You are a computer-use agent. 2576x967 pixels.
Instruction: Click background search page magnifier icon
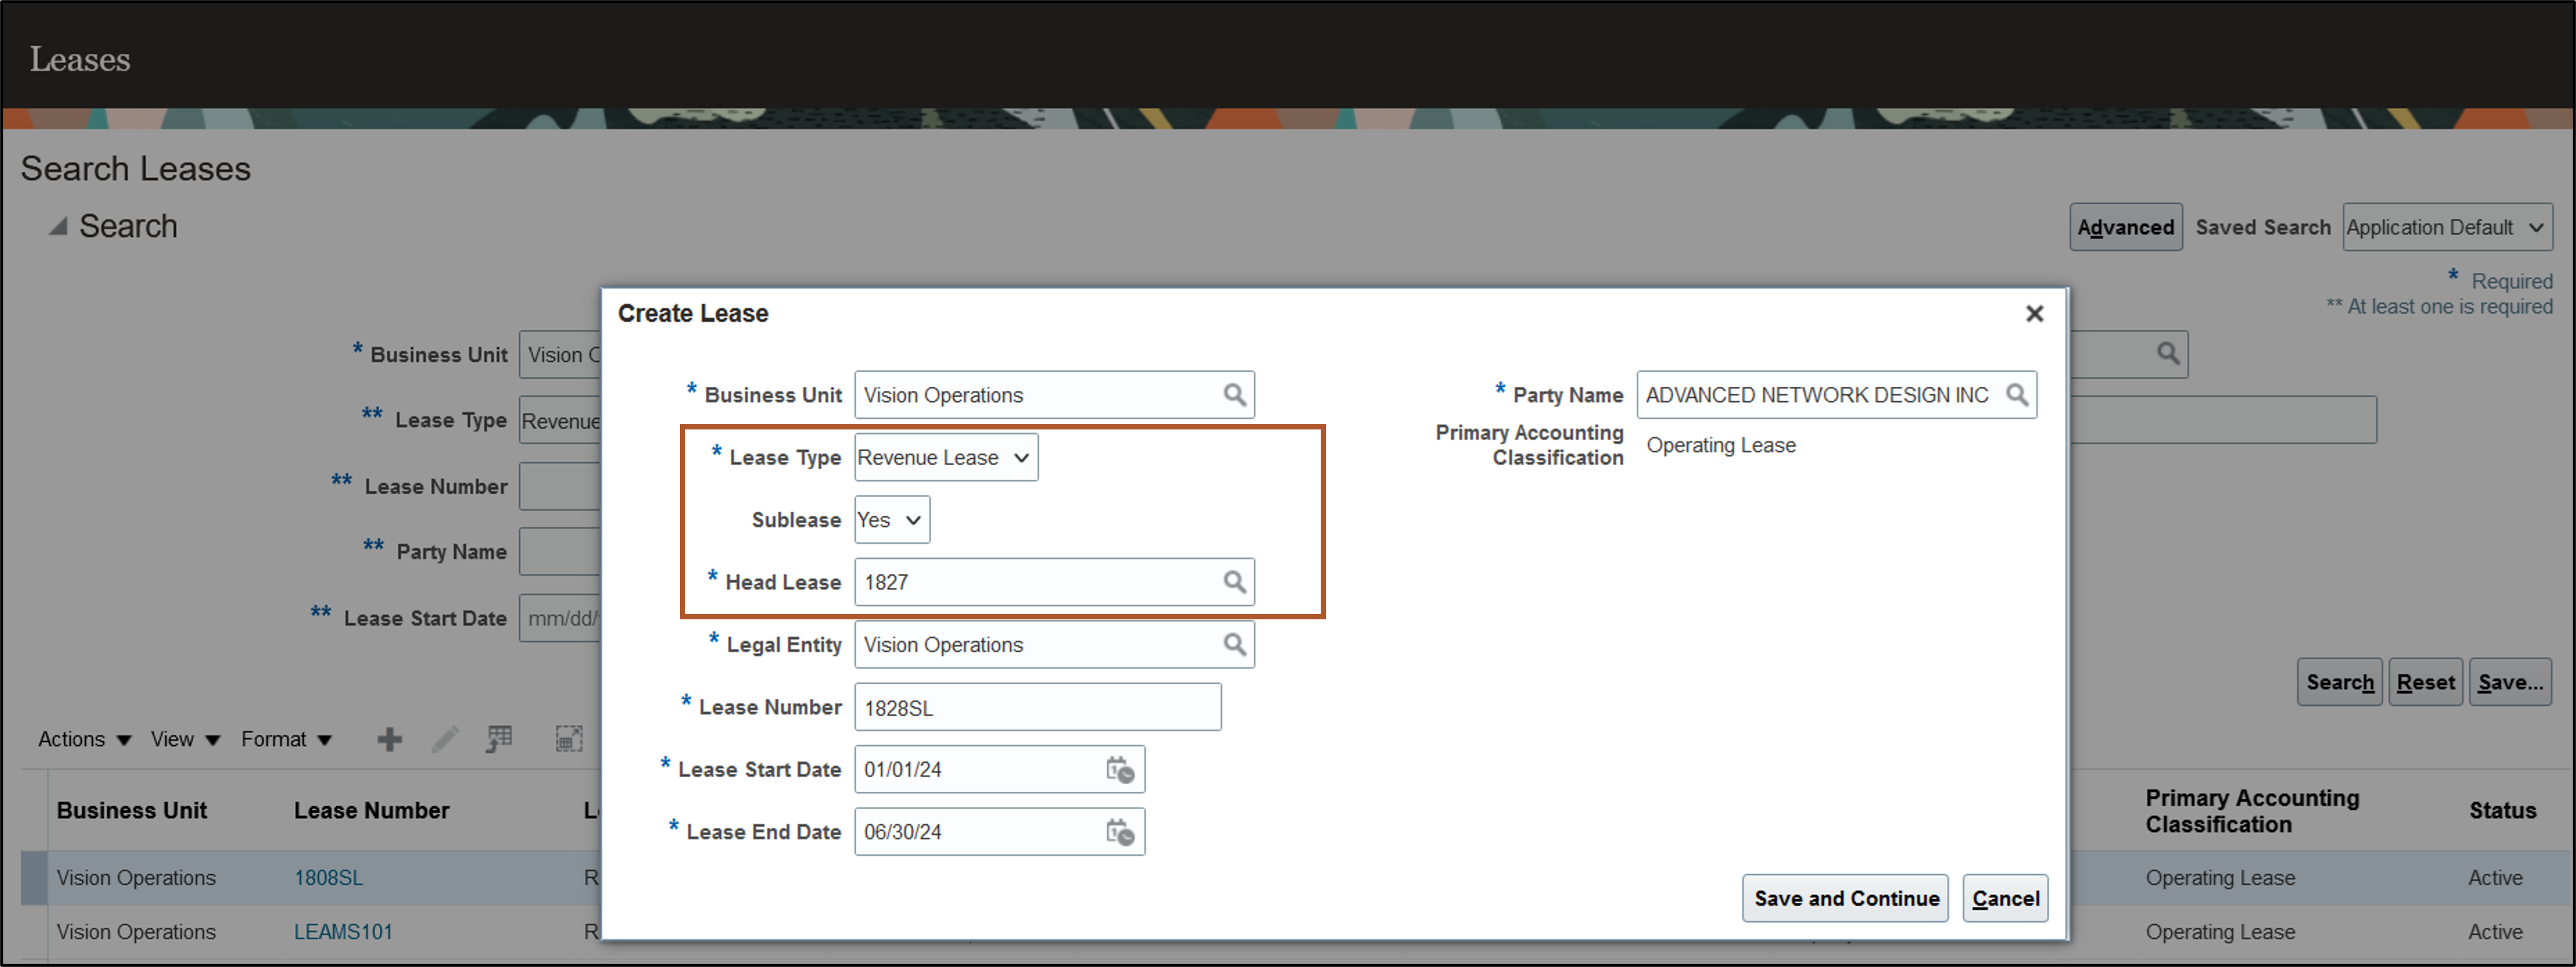coord(2167,353)
